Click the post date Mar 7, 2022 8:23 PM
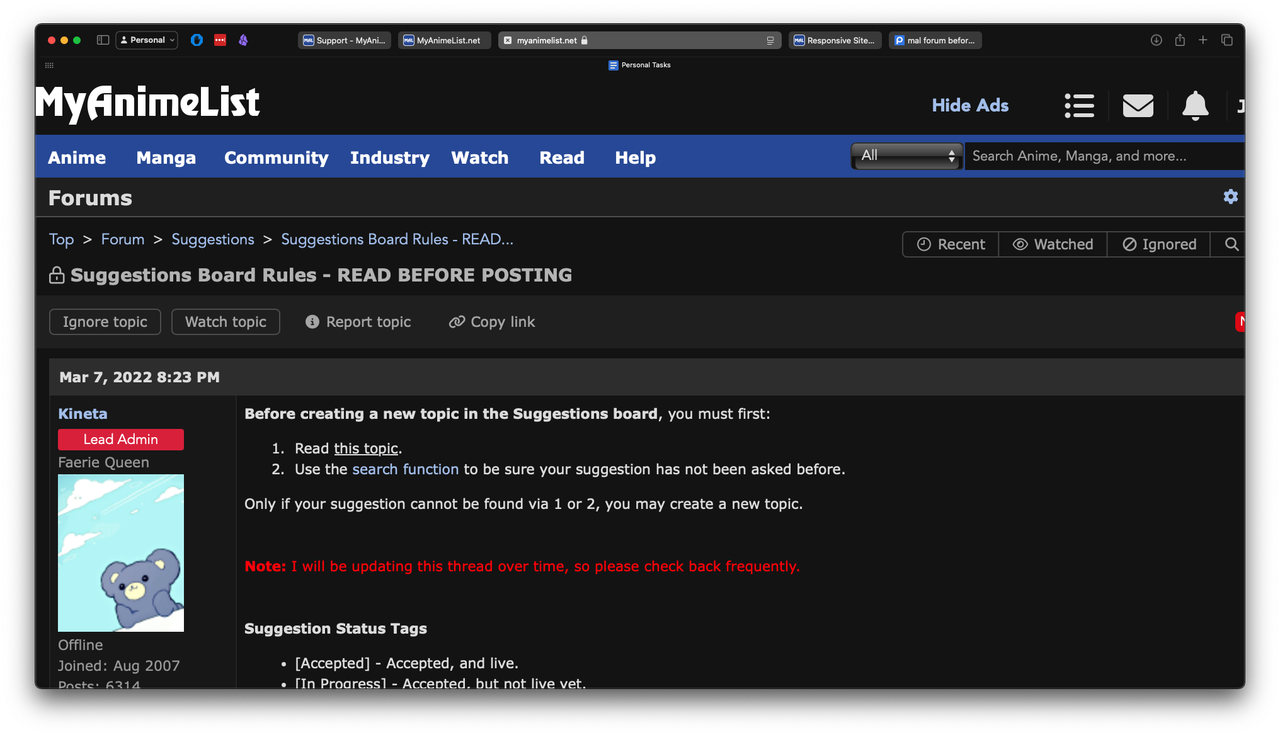1280x735 pixels. (139, 377)
